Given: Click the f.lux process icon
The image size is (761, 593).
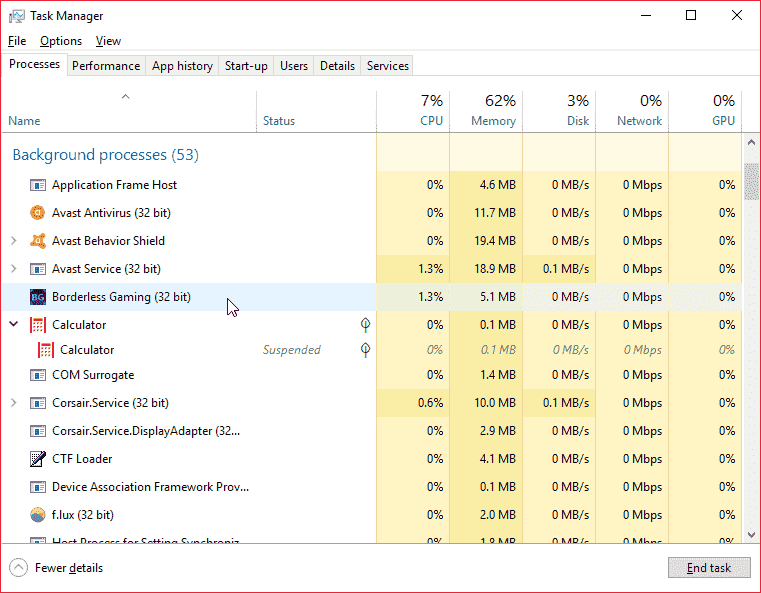Looking at the screenshot, I should click(38, 515).
